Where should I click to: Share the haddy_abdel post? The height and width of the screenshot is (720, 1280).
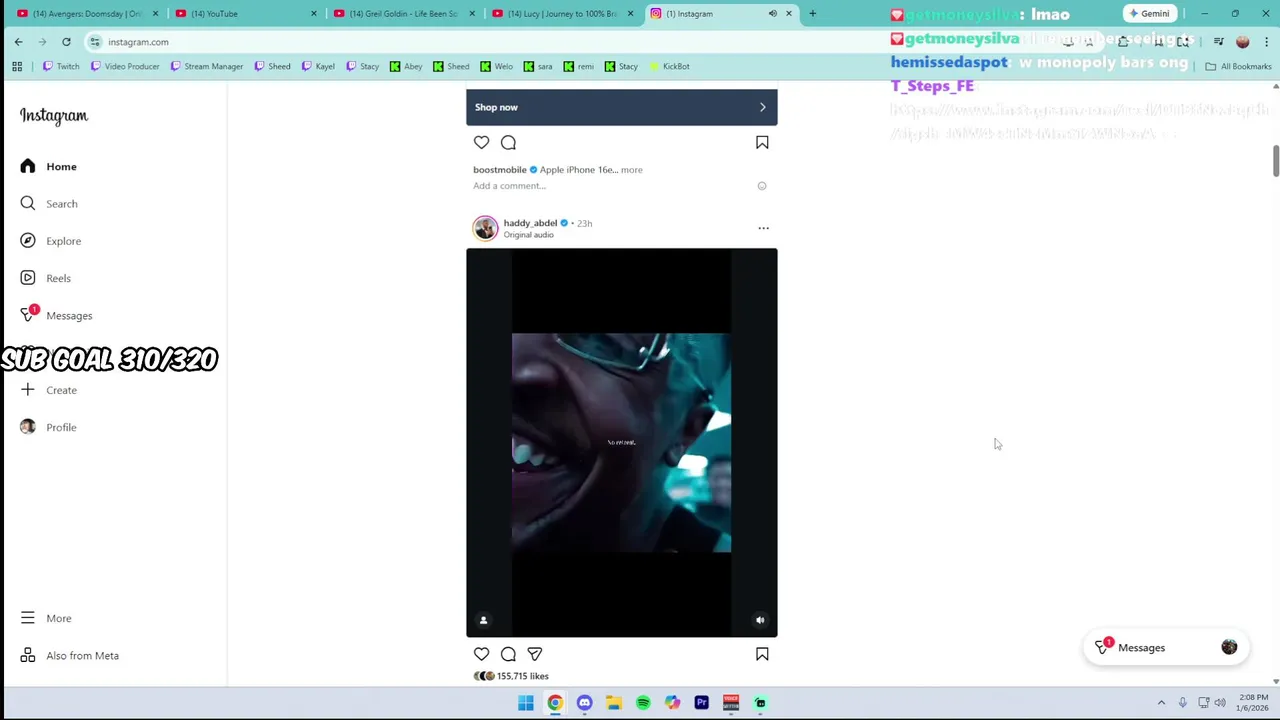pyautogui.click(x=535, y=654)
